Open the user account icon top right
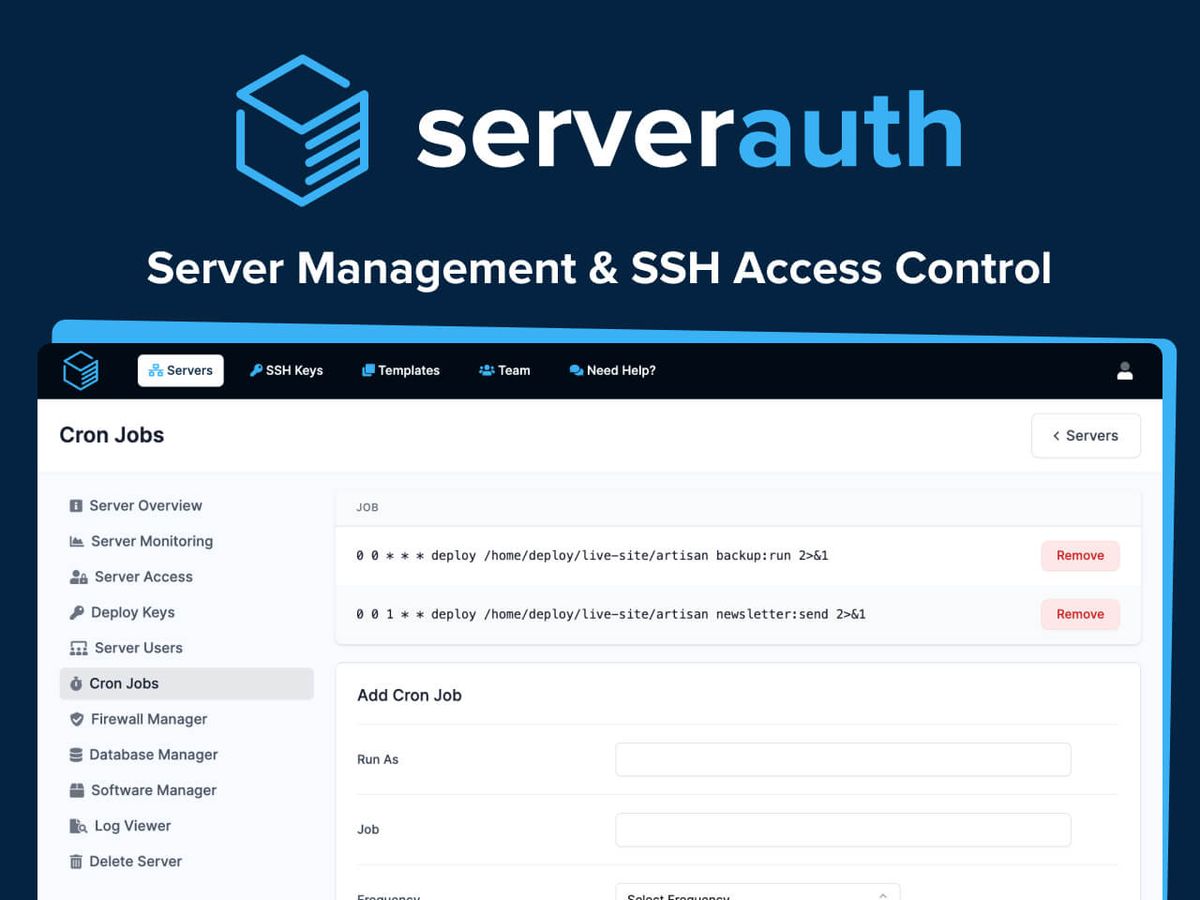1200x900 pixels. pos(1125,370)
